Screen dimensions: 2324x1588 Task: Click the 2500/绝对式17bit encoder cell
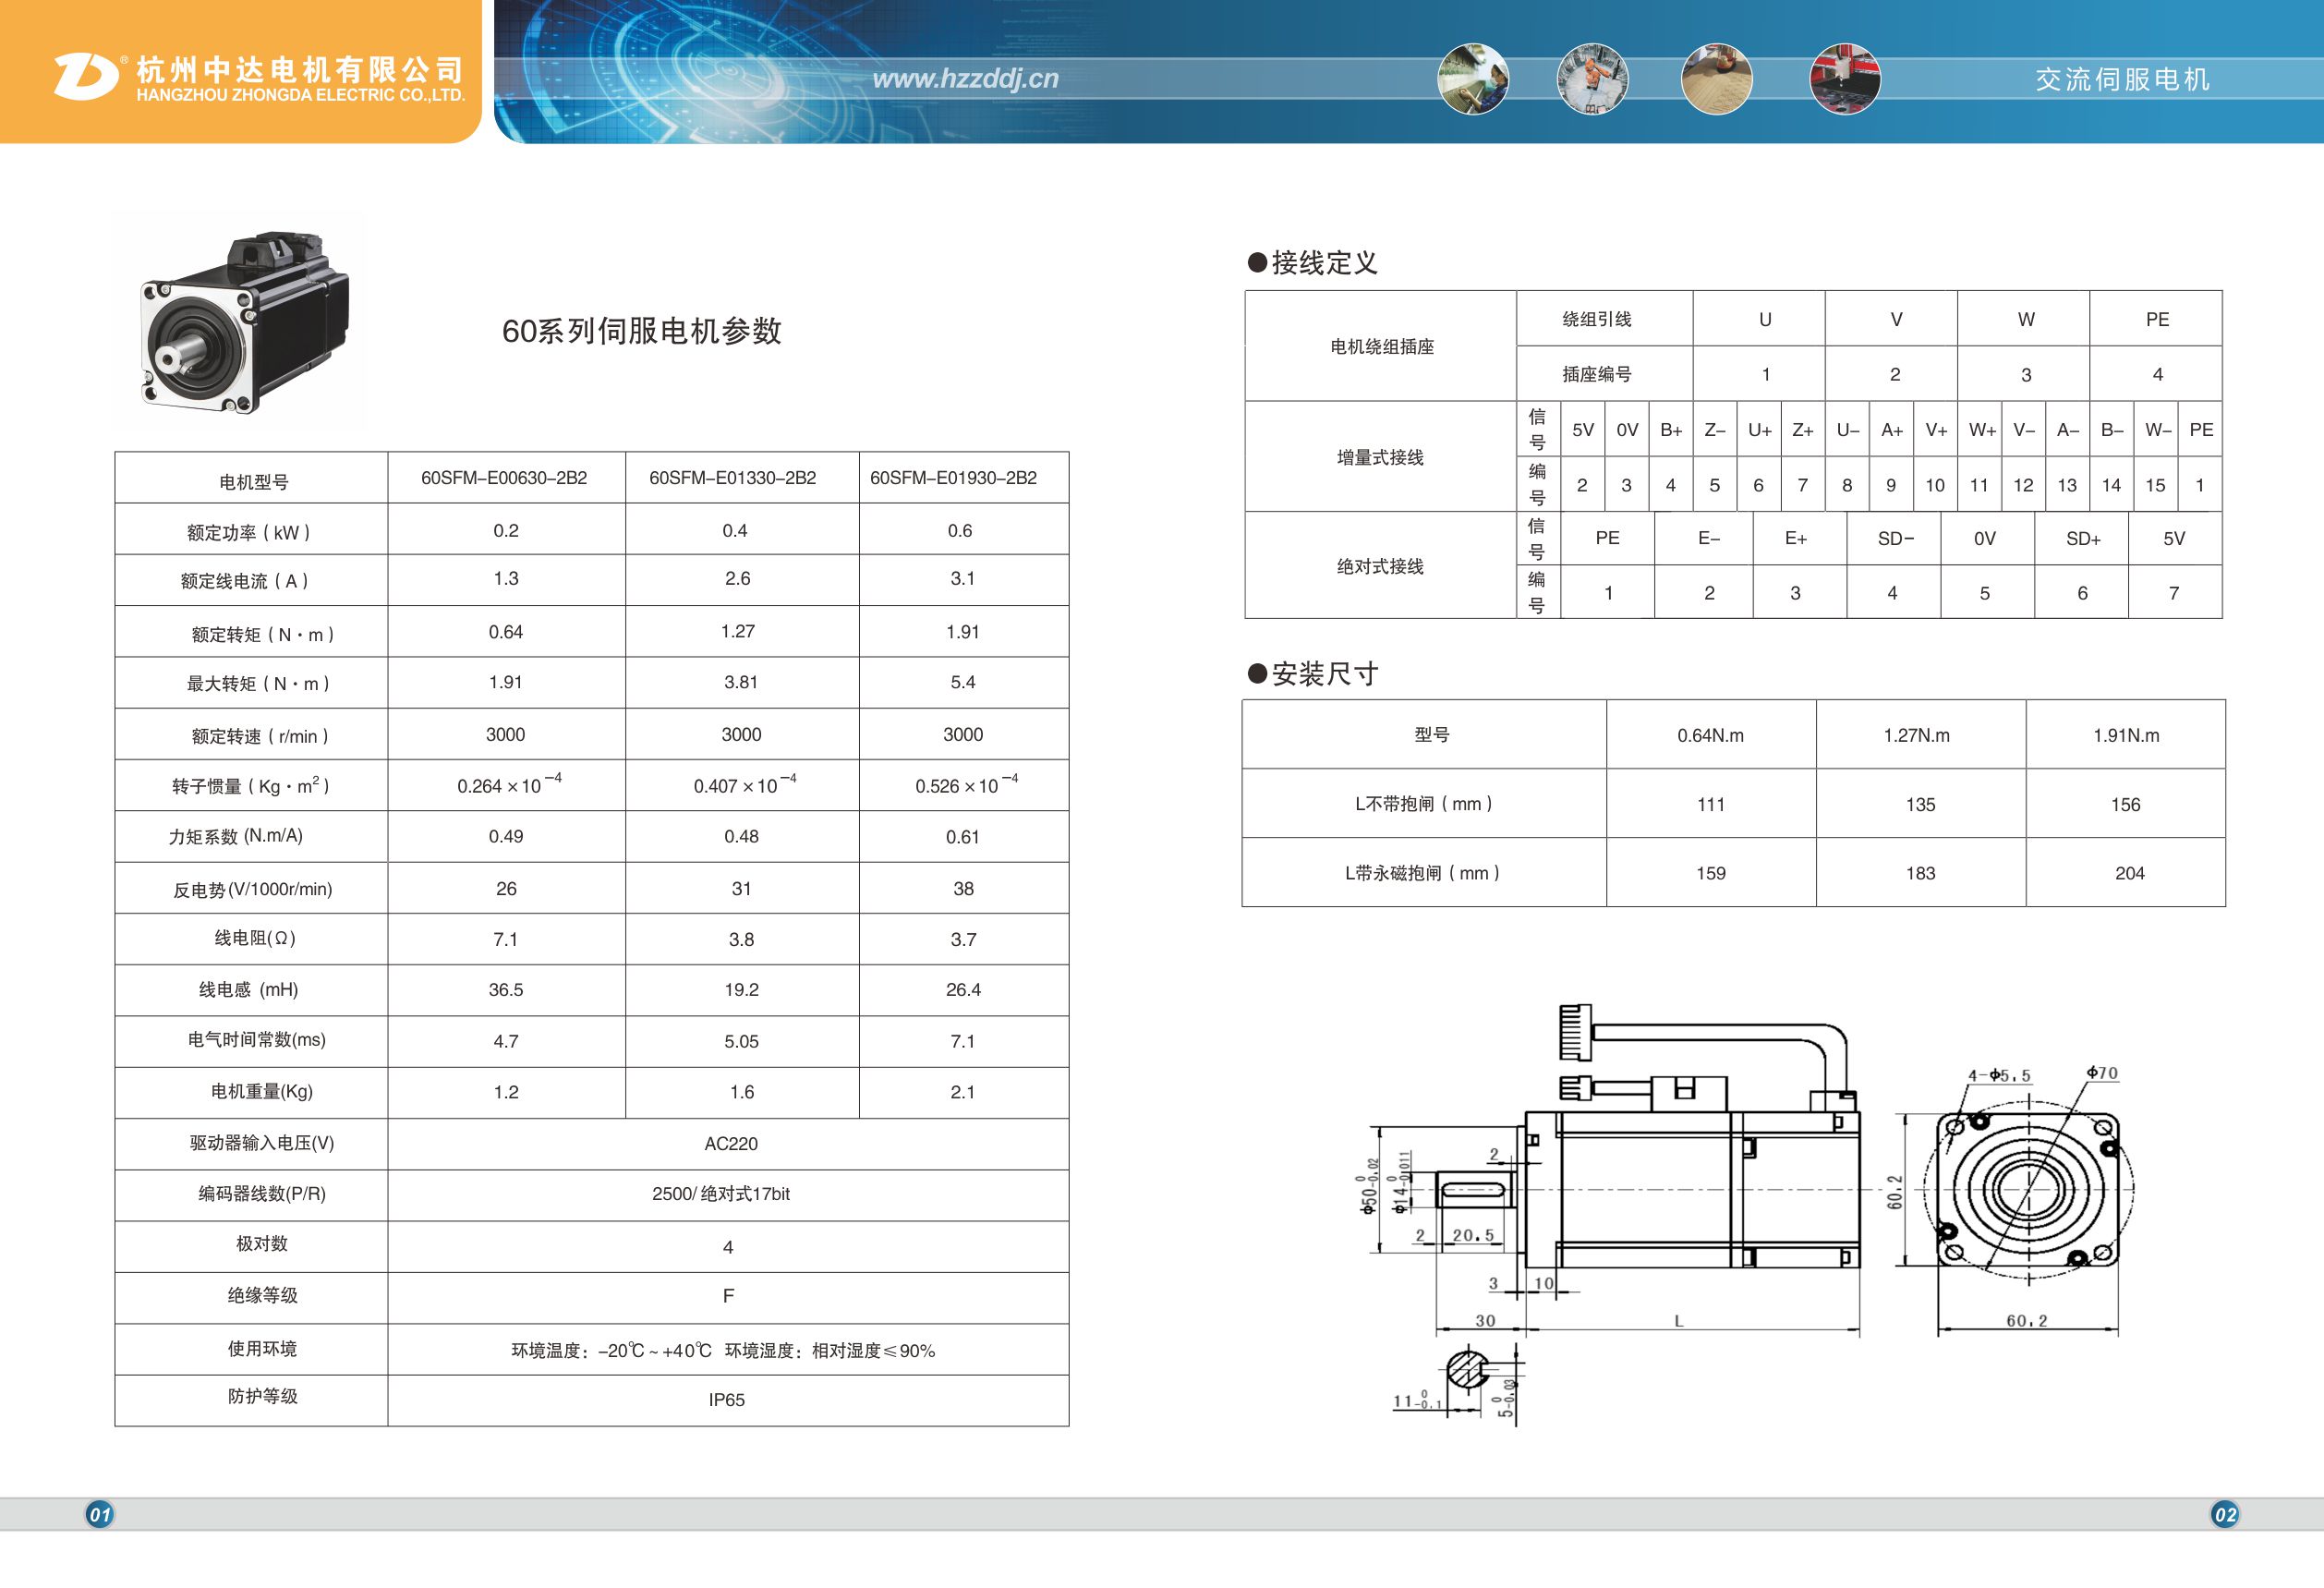click(728, 1195)
